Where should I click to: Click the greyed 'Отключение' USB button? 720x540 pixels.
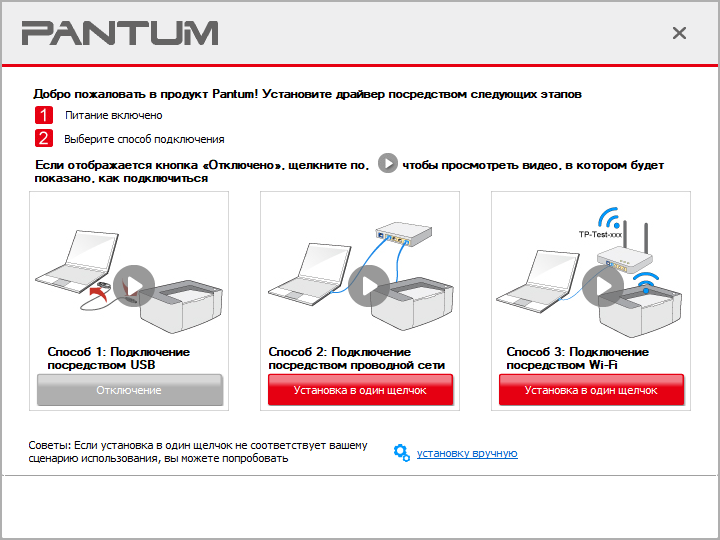(129, 390)
